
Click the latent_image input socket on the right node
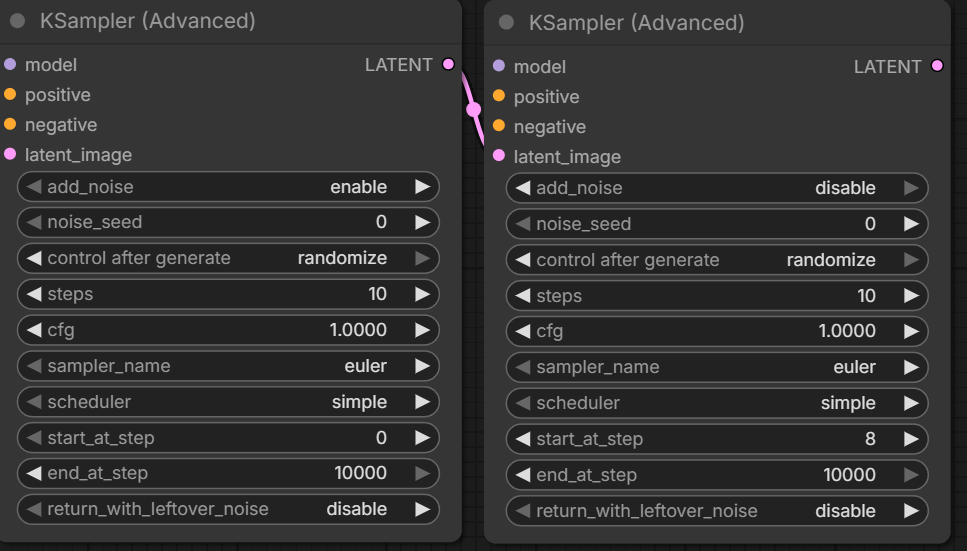click(x=499, y=155)
